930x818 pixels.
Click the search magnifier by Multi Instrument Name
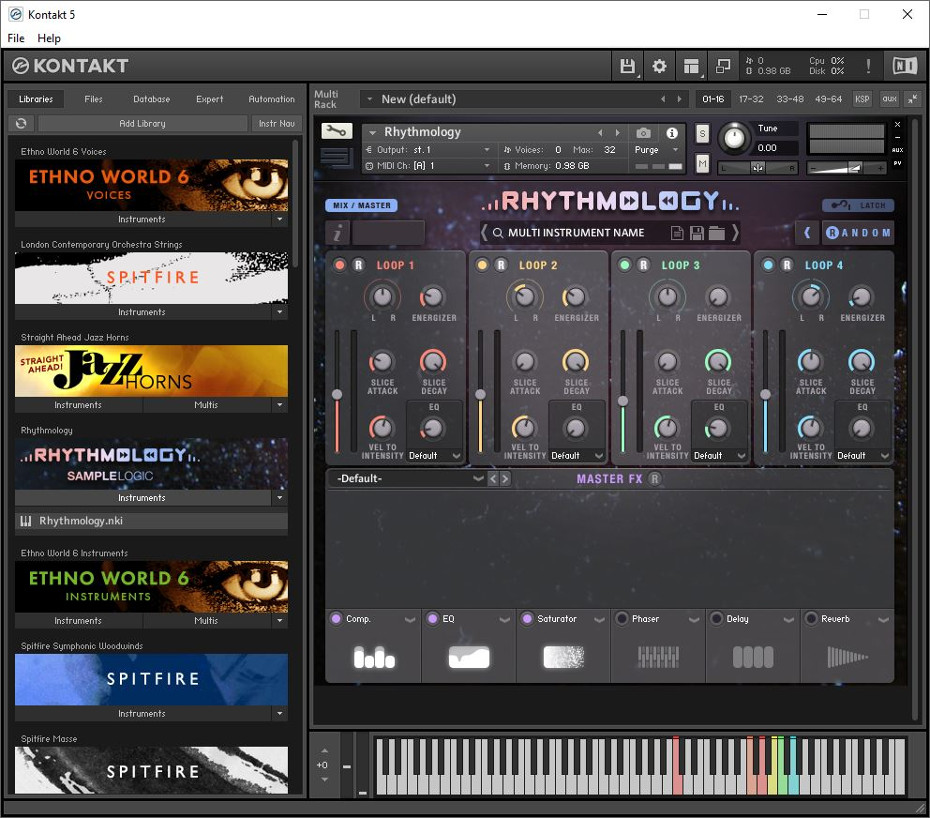tap(498, 233)
